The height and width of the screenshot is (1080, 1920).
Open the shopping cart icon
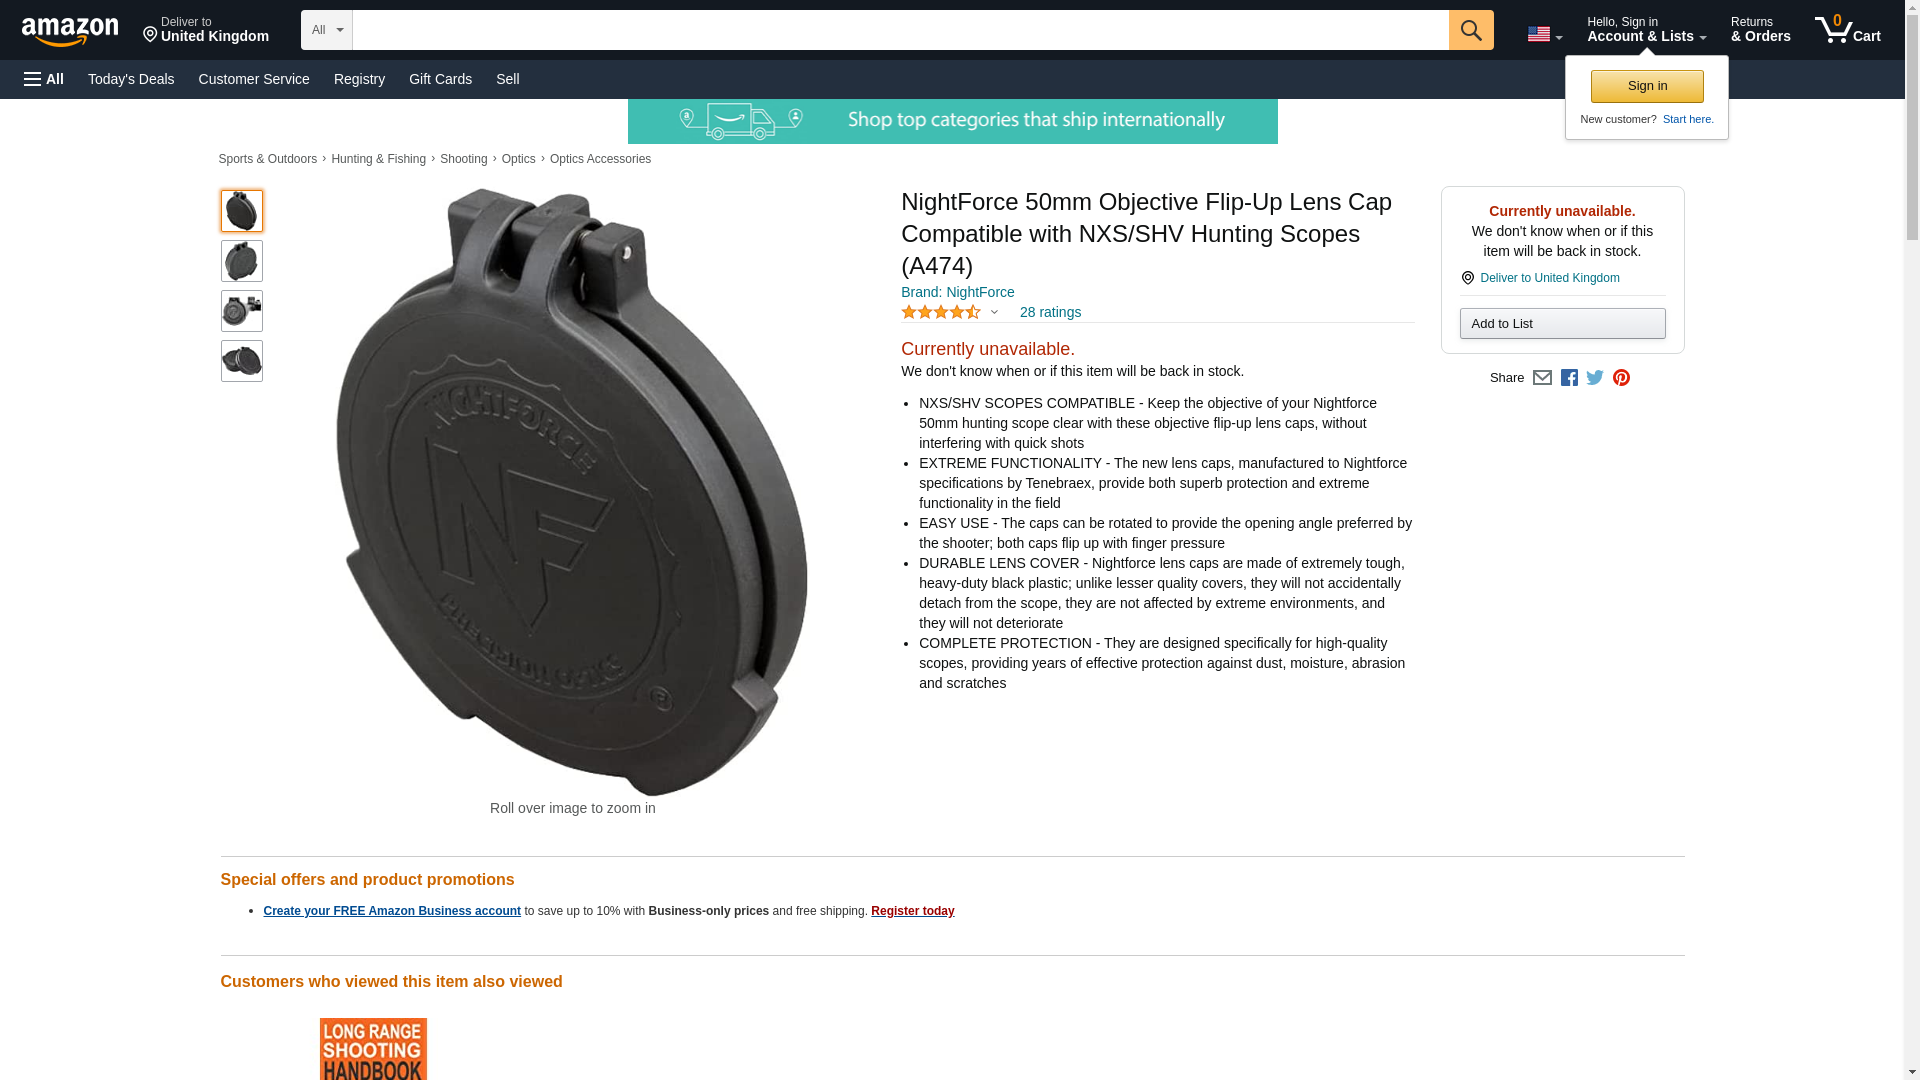click(1848, 30)
